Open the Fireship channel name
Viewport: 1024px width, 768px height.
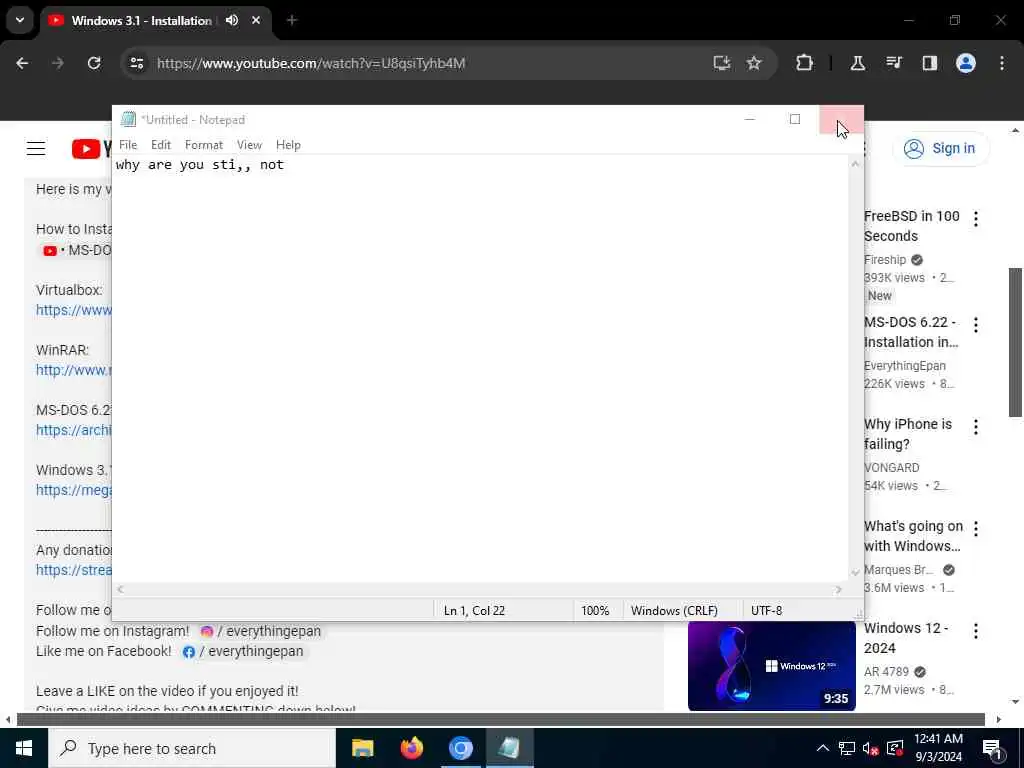(885, 260)
